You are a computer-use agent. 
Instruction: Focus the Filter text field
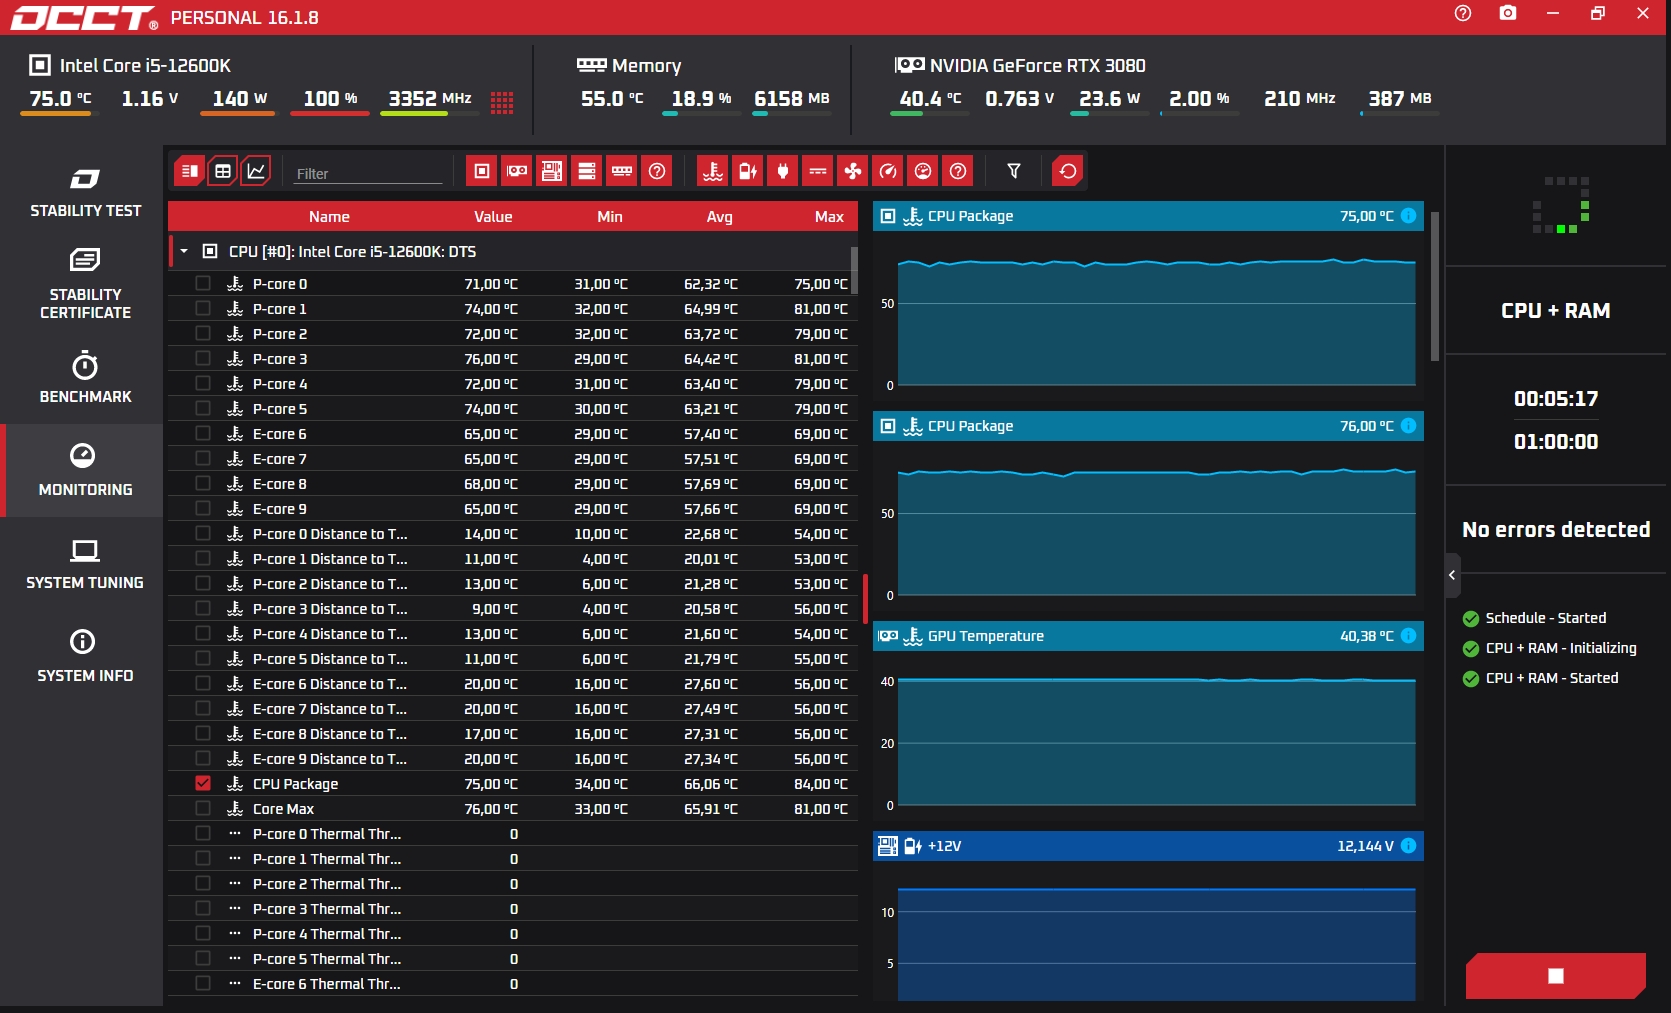click(x=368, y=173)
